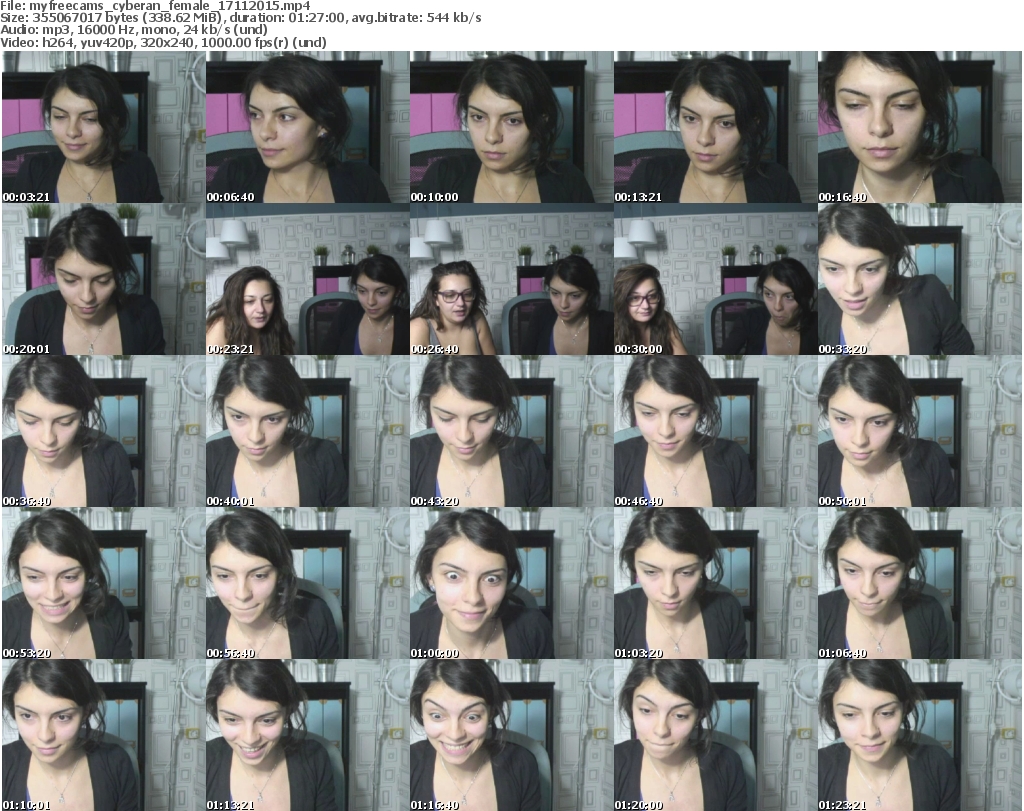This screenshot has width=1024, height=811.
Task: Pick the thumbnail at 00:16:40
Action: 920,127
